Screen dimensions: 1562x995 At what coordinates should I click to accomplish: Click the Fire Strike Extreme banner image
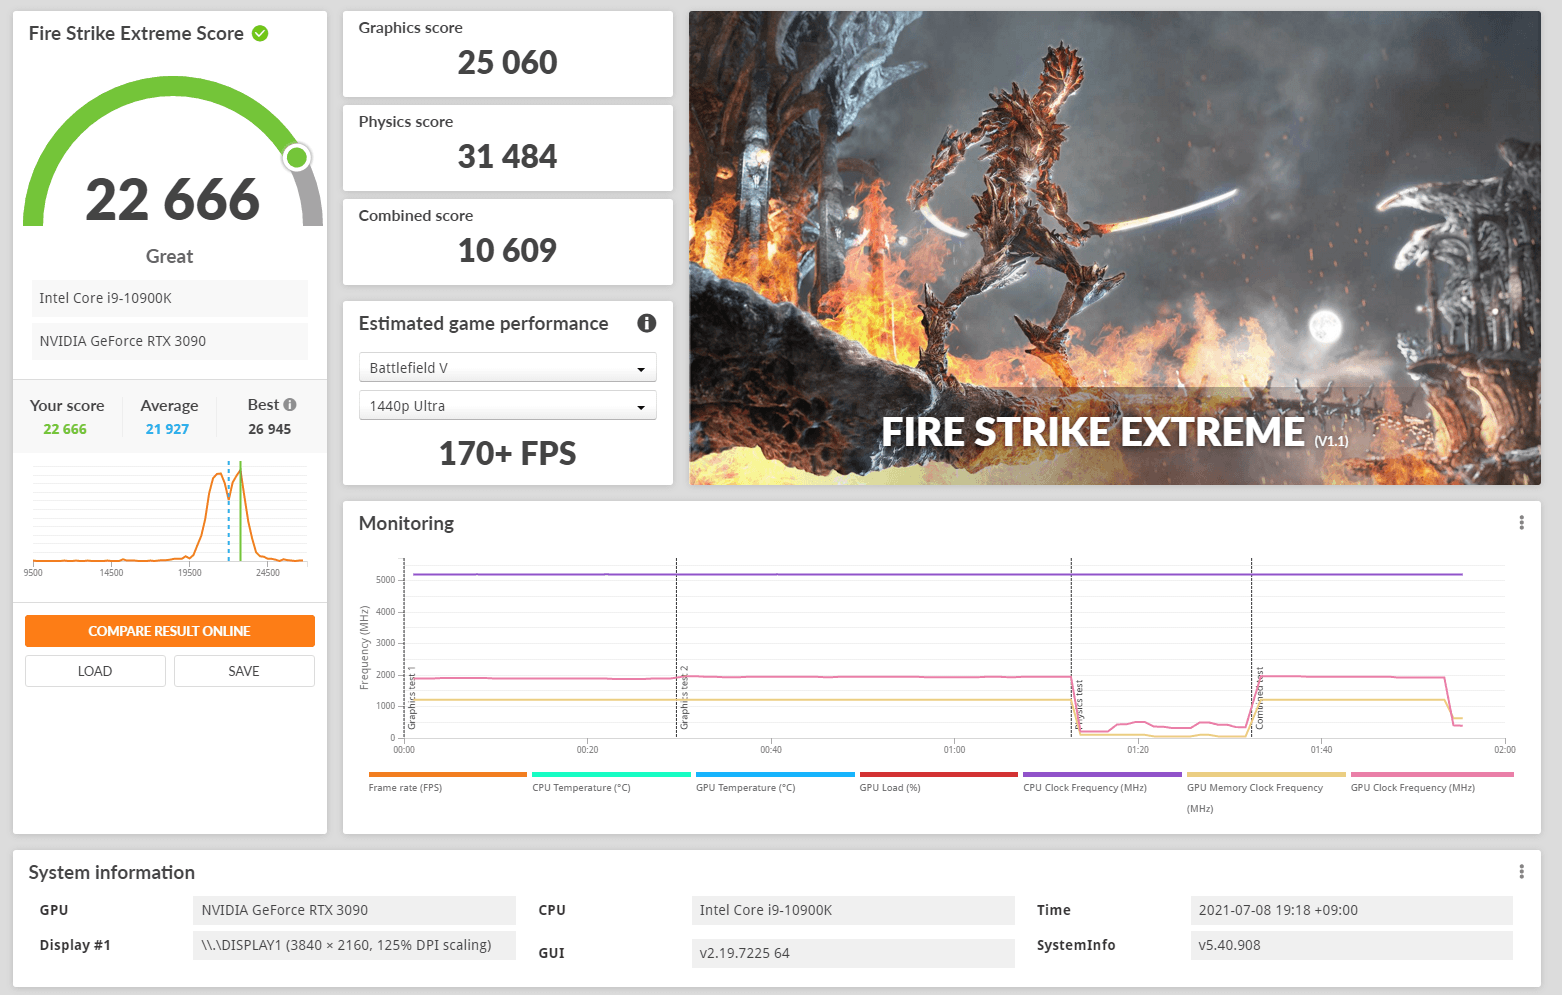coord(1115,248)
